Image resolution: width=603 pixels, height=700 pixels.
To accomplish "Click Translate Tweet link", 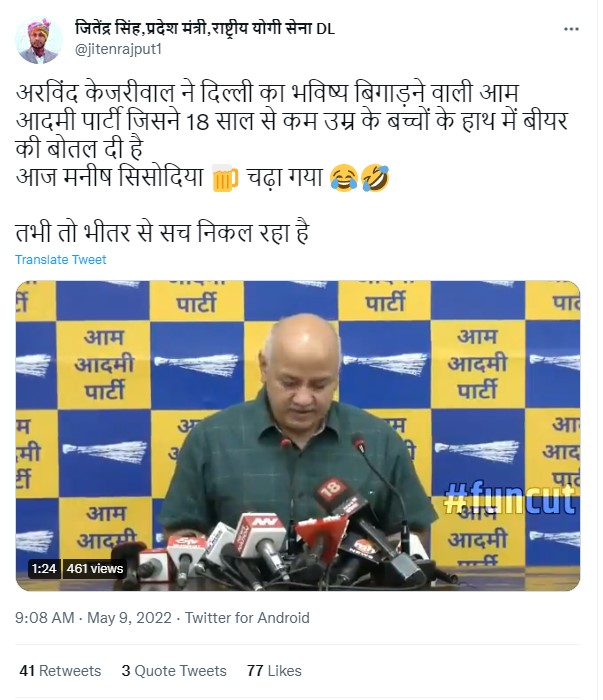I will point(61,259).
